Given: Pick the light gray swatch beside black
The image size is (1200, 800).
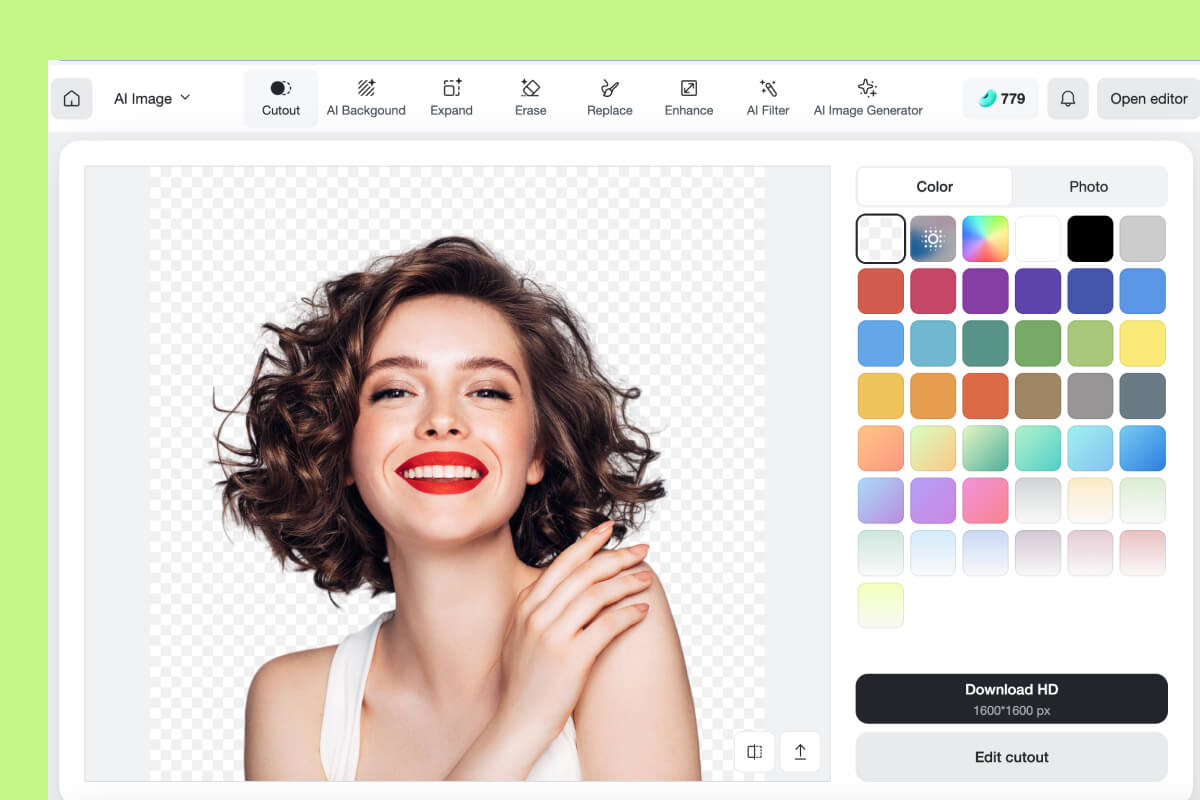Looking at the screenshot, I should (1143, 239).
